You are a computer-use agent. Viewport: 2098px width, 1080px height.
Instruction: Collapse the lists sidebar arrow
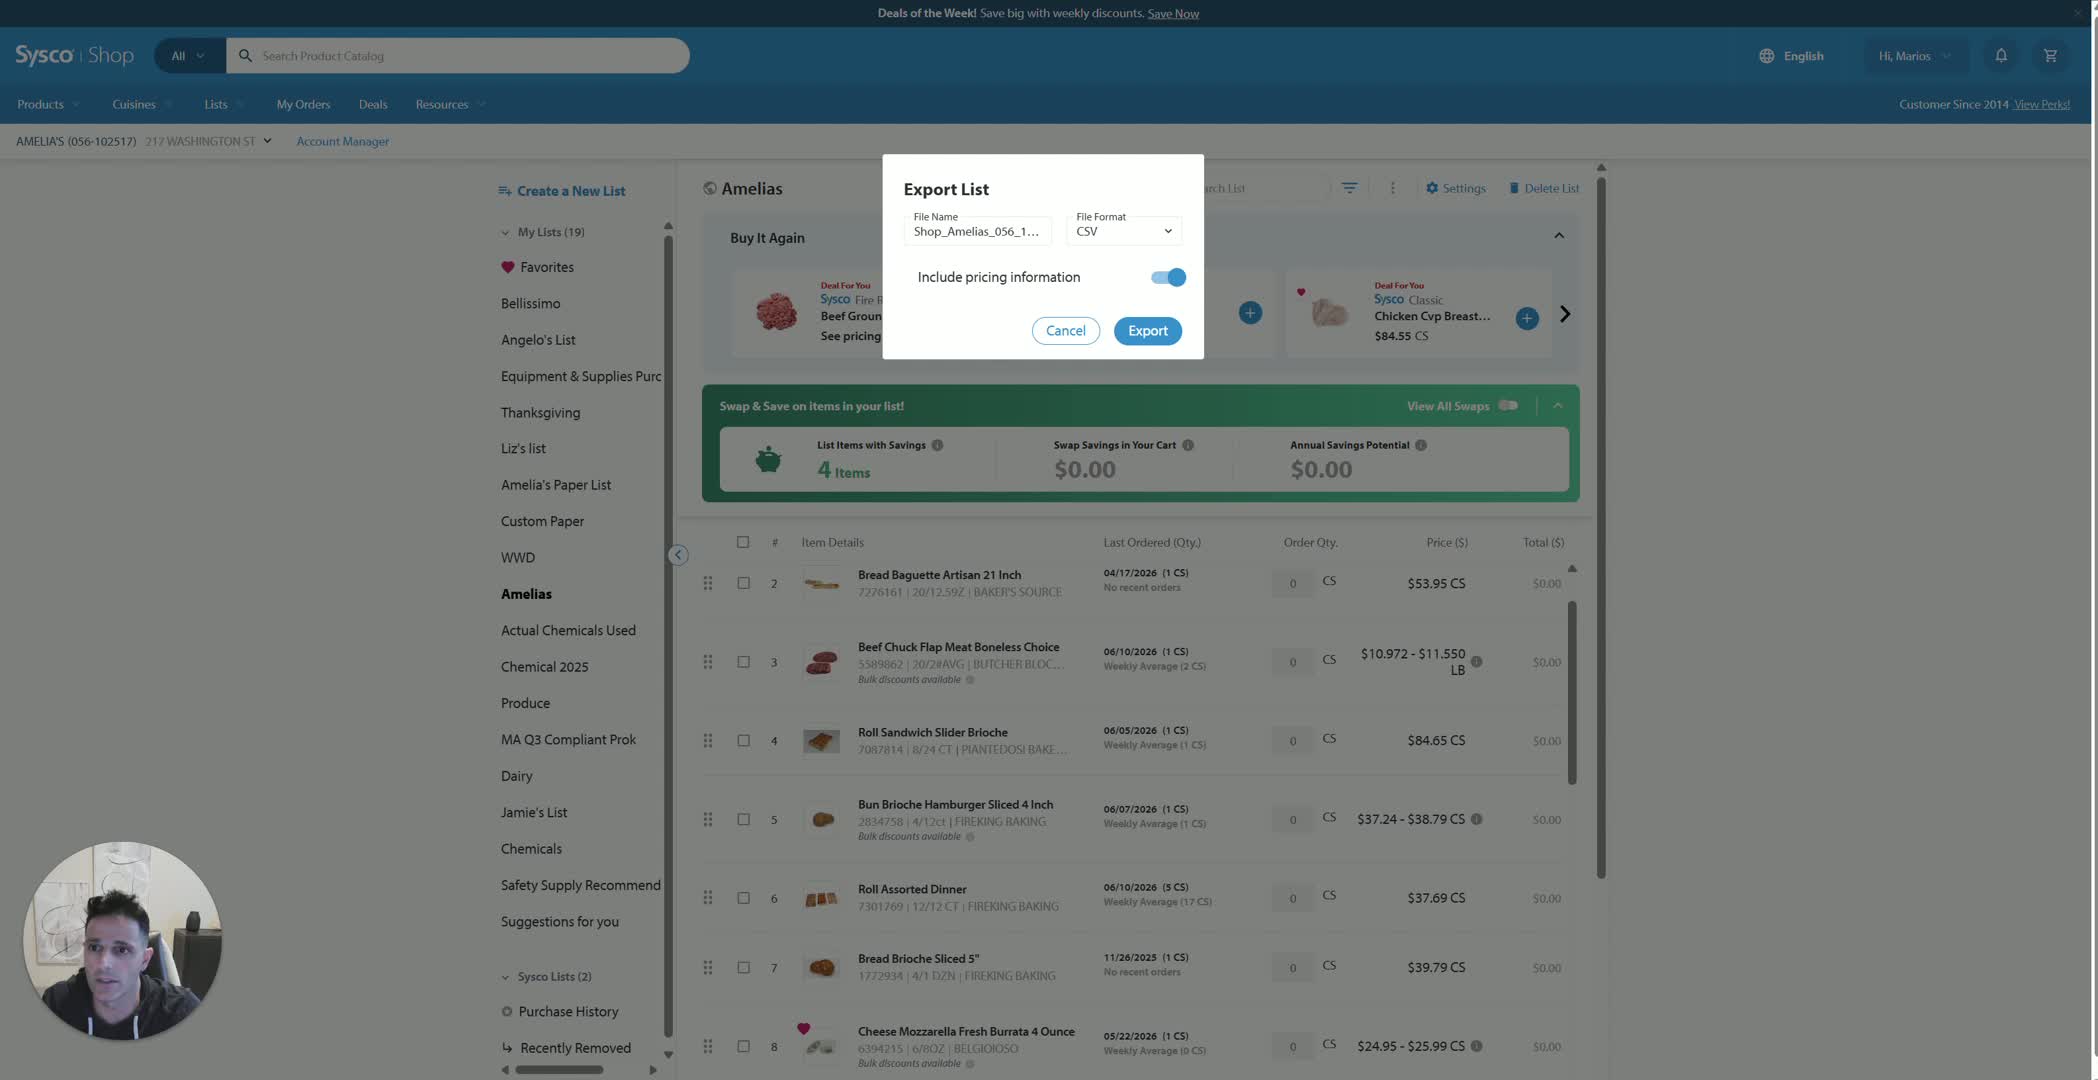(x=677, y=555)
